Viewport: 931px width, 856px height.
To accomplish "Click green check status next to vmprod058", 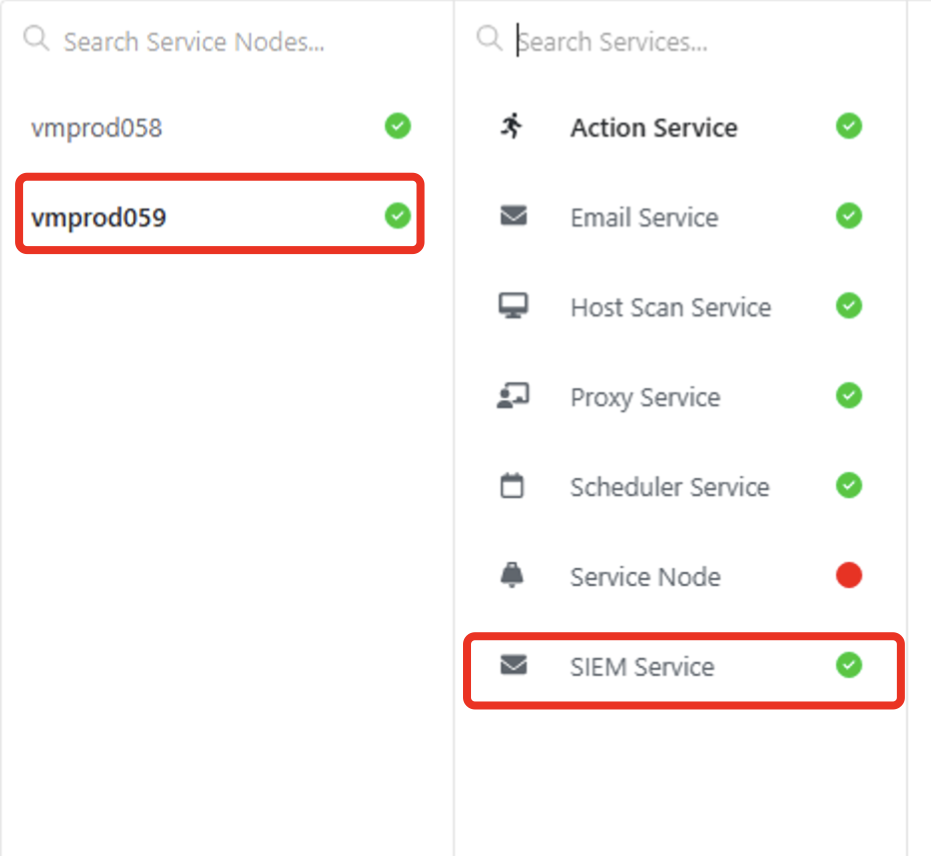I will (x=398, y=126).
